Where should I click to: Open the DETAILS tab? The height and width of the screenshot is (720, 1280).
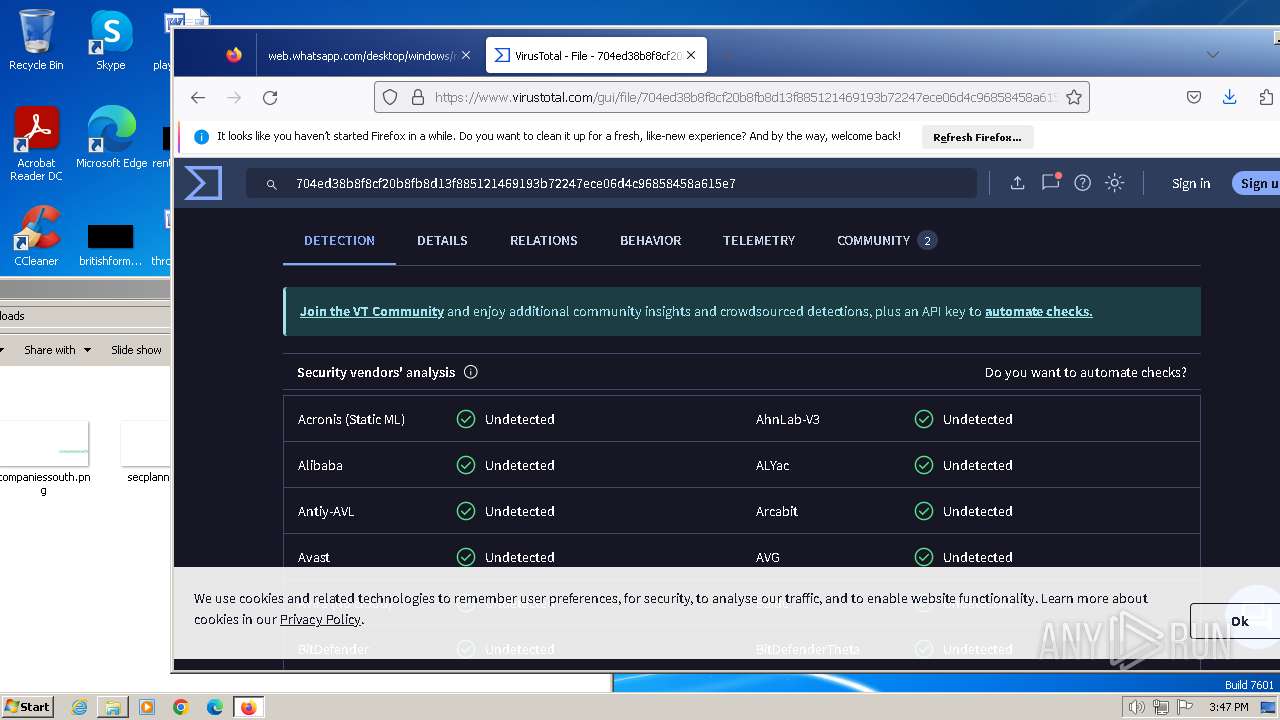(442, 240)
